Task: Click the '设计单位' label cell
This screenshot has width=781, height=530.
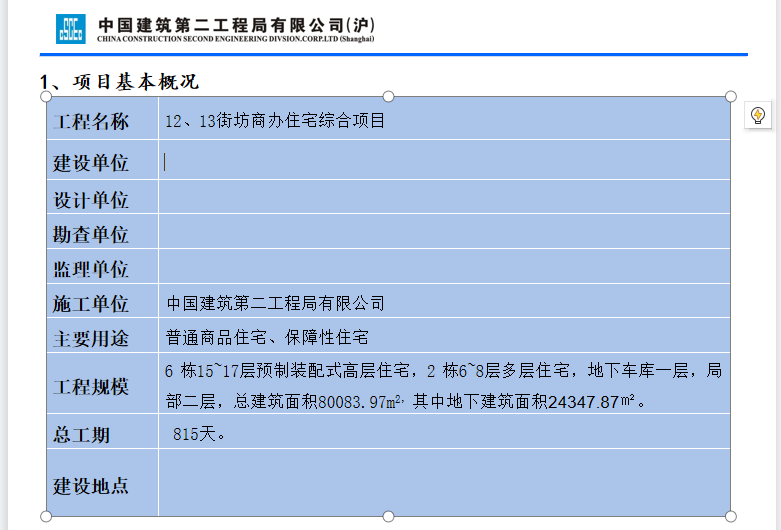Action: (103, 197)
